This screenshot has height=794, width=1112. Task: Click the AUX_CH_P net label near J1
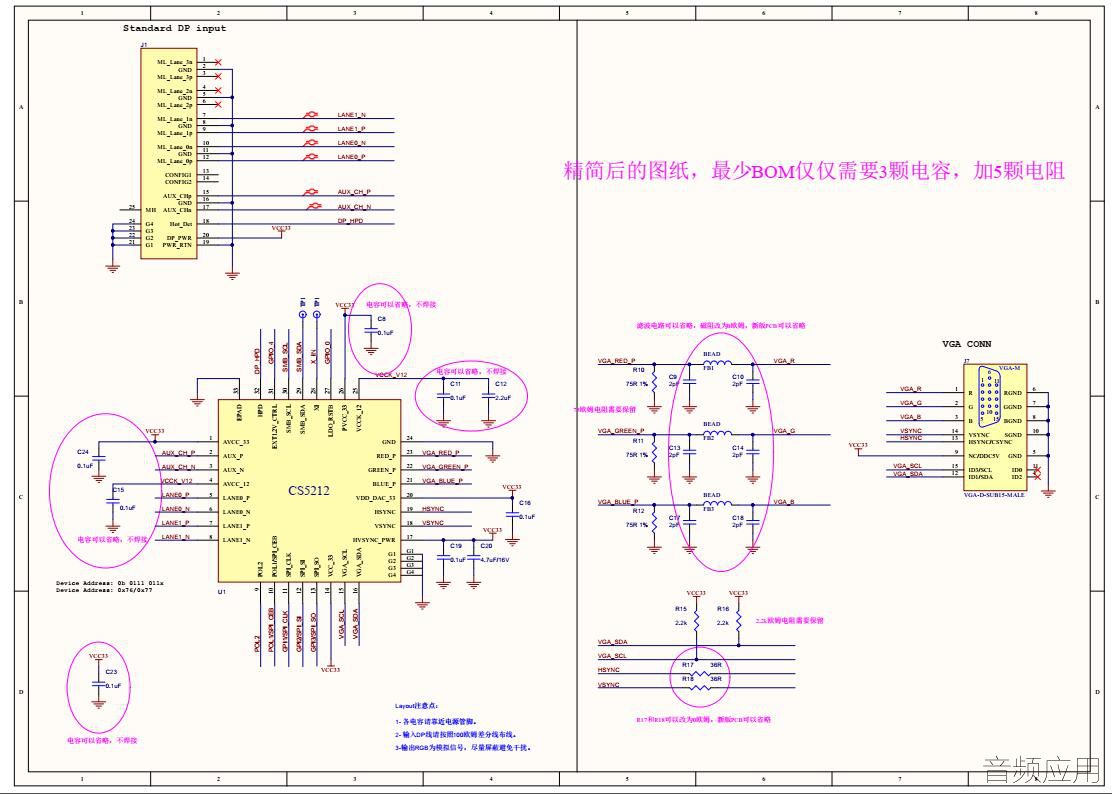coord(354,192)
